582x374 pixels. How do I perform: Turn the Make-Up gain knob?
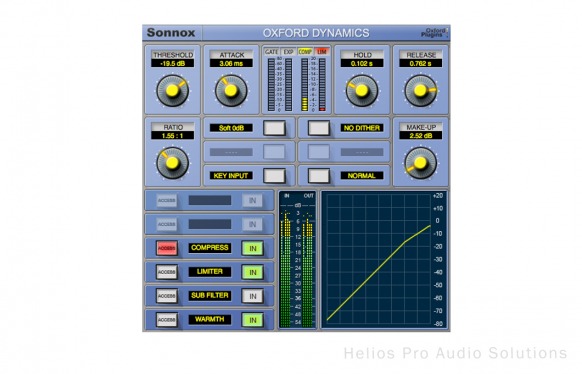coord(421,163)
